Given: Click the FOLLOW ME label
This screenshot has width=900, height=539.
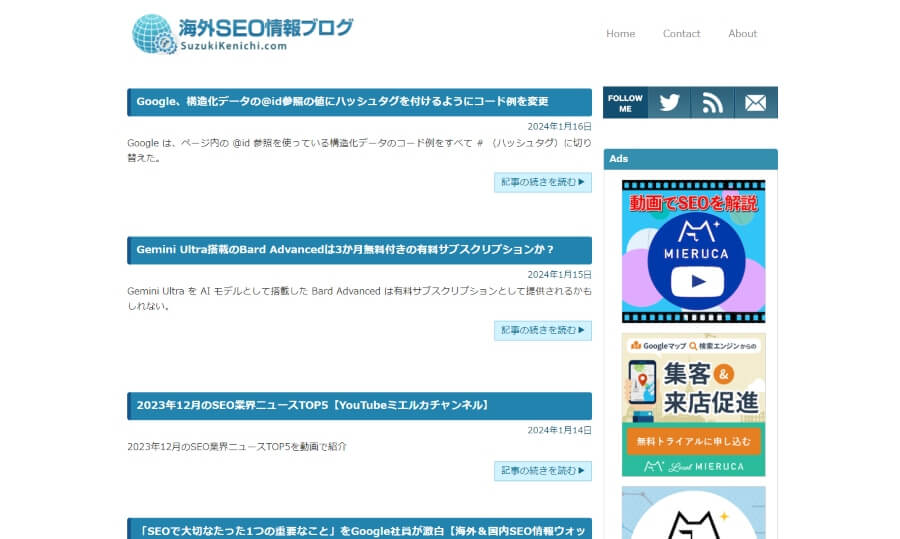Looking at the screenshot, I should pyautogui.click(x=625, y=103).
